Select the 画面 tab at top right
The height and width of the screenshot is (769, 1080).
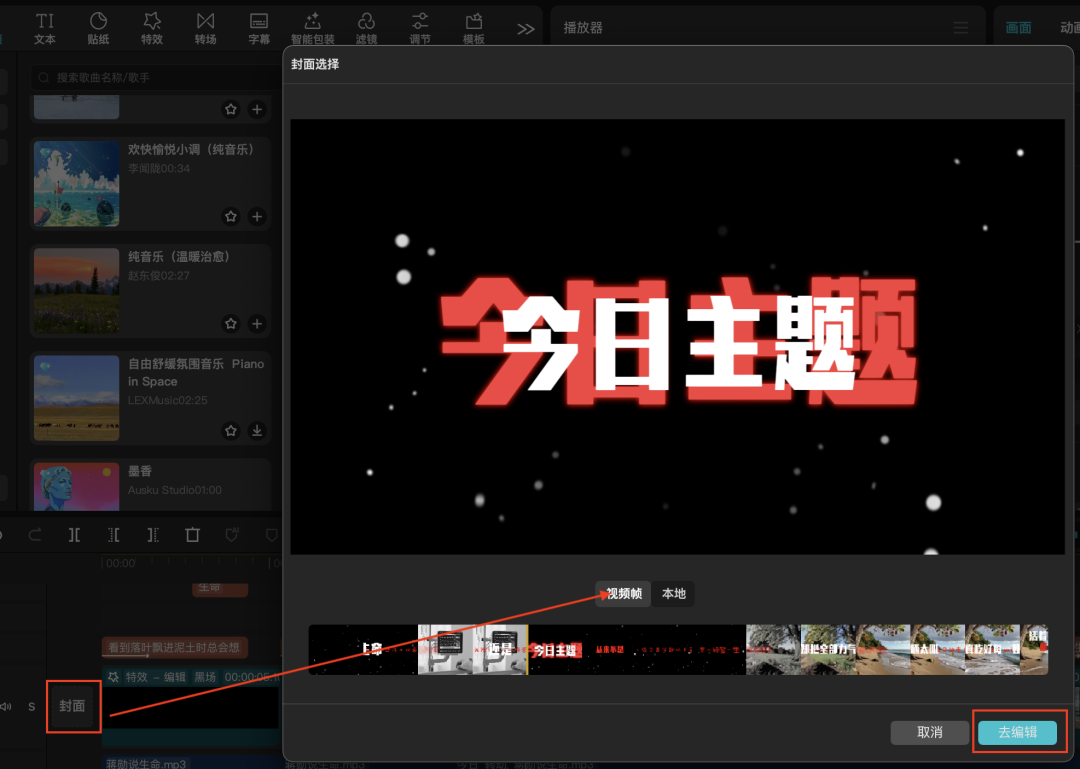(1018, 27)
